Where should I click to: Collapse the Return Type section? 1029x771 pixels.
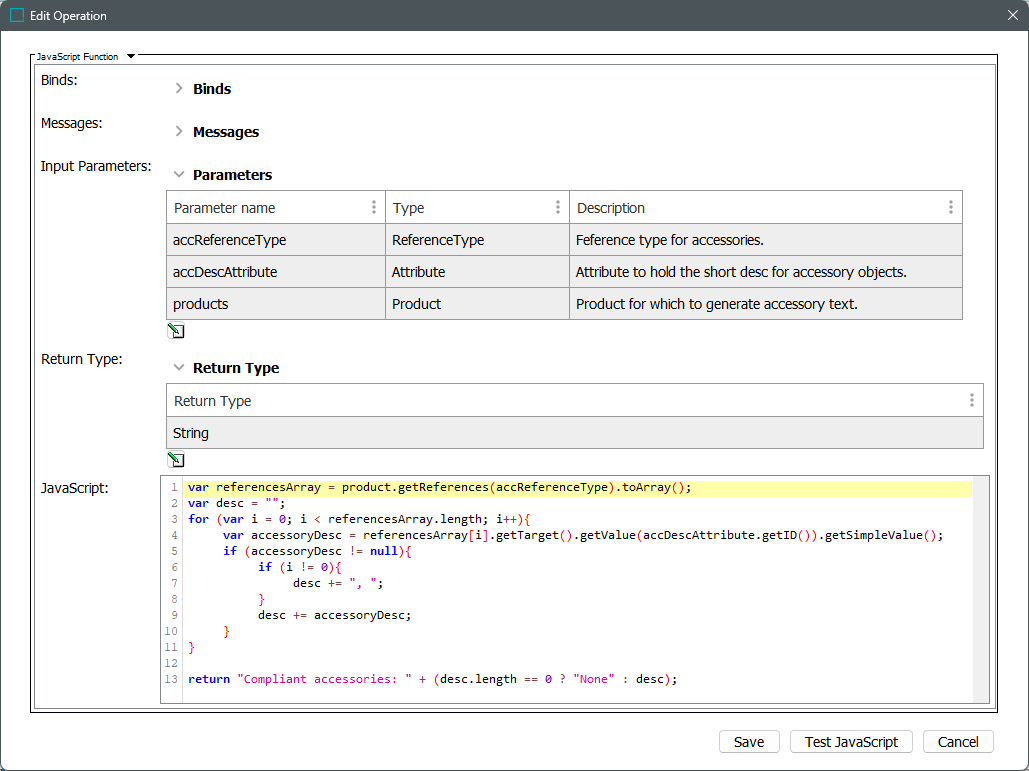pos(179,368)
